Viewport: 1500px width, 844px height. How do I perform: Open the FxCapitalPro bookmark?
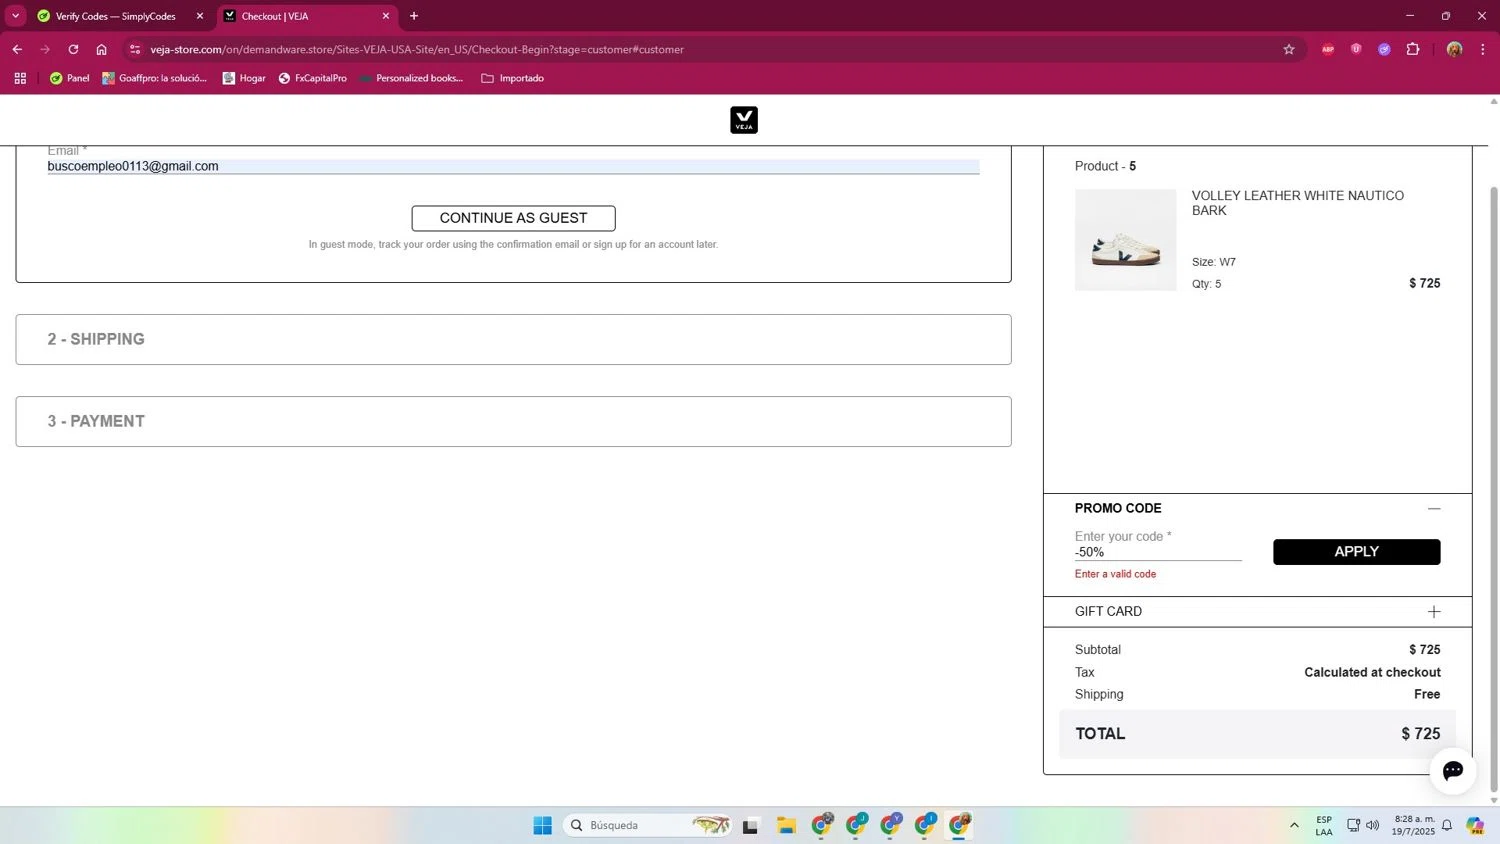point(312,78)
